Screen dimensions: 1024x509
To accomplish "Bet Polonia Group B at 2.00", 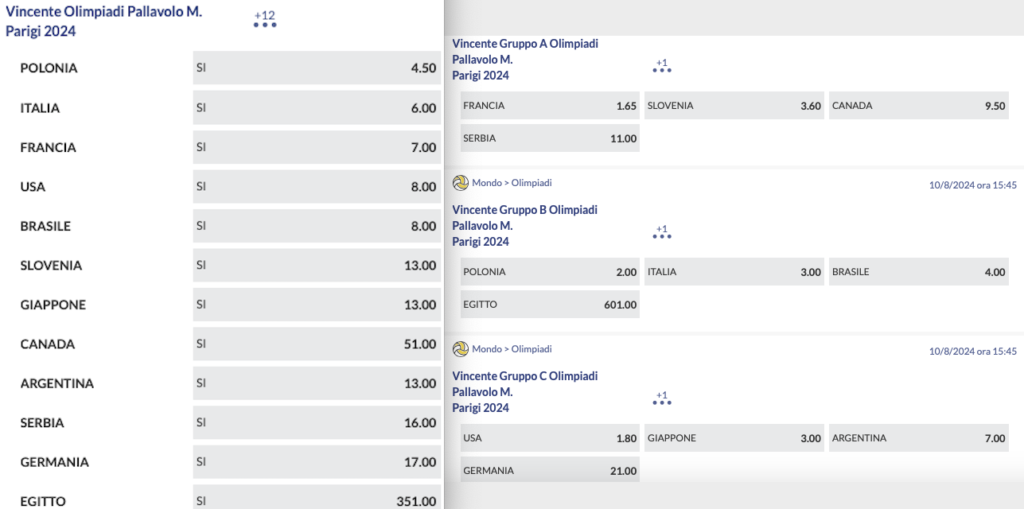I will click(x=550, y=272).
